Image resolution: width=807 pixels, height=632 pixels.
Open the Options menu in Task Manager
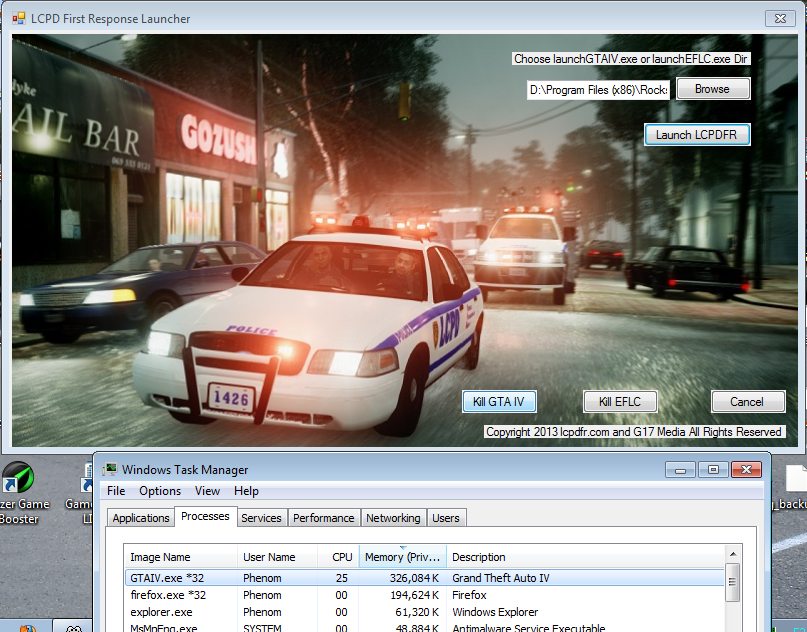coord(160,491)
